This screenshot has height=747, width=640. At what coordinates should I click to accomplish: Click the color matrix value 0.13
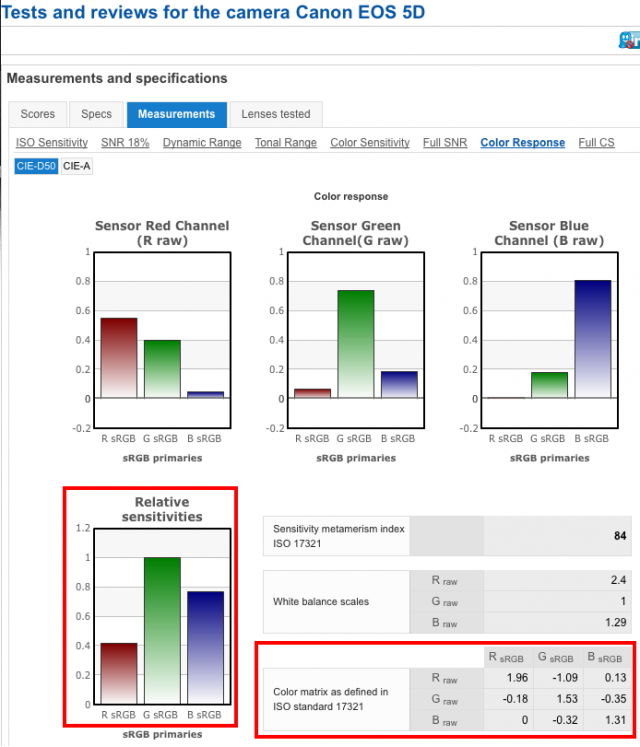(x=616, y=677)
